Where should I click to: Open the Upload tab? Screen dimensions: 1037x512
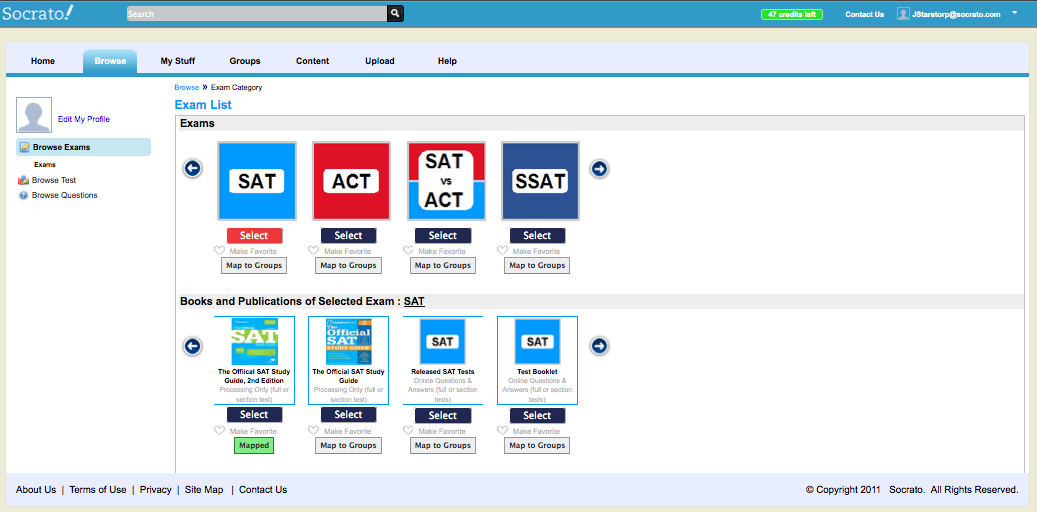pyautogui.click(x=380, y=61)
